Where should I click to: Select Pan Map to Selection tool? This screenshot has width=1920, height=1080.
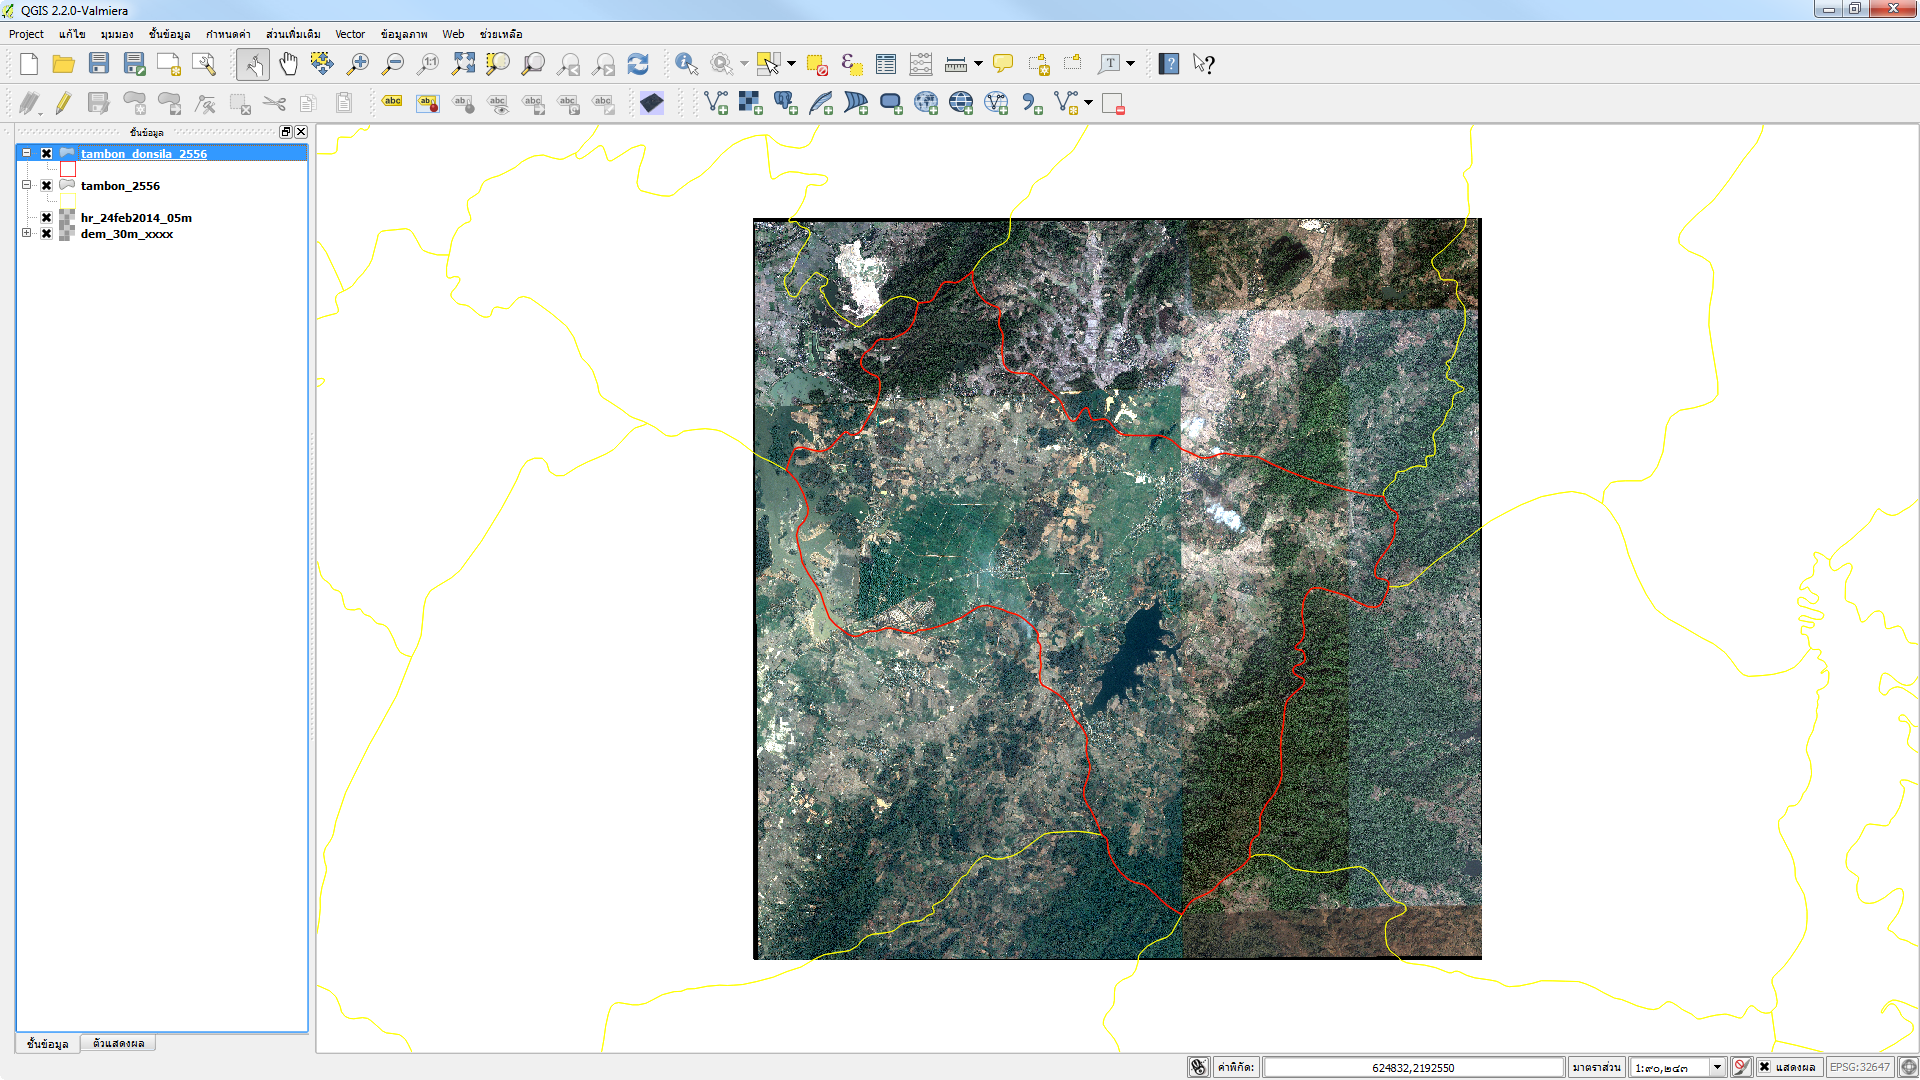pos(322,64)
